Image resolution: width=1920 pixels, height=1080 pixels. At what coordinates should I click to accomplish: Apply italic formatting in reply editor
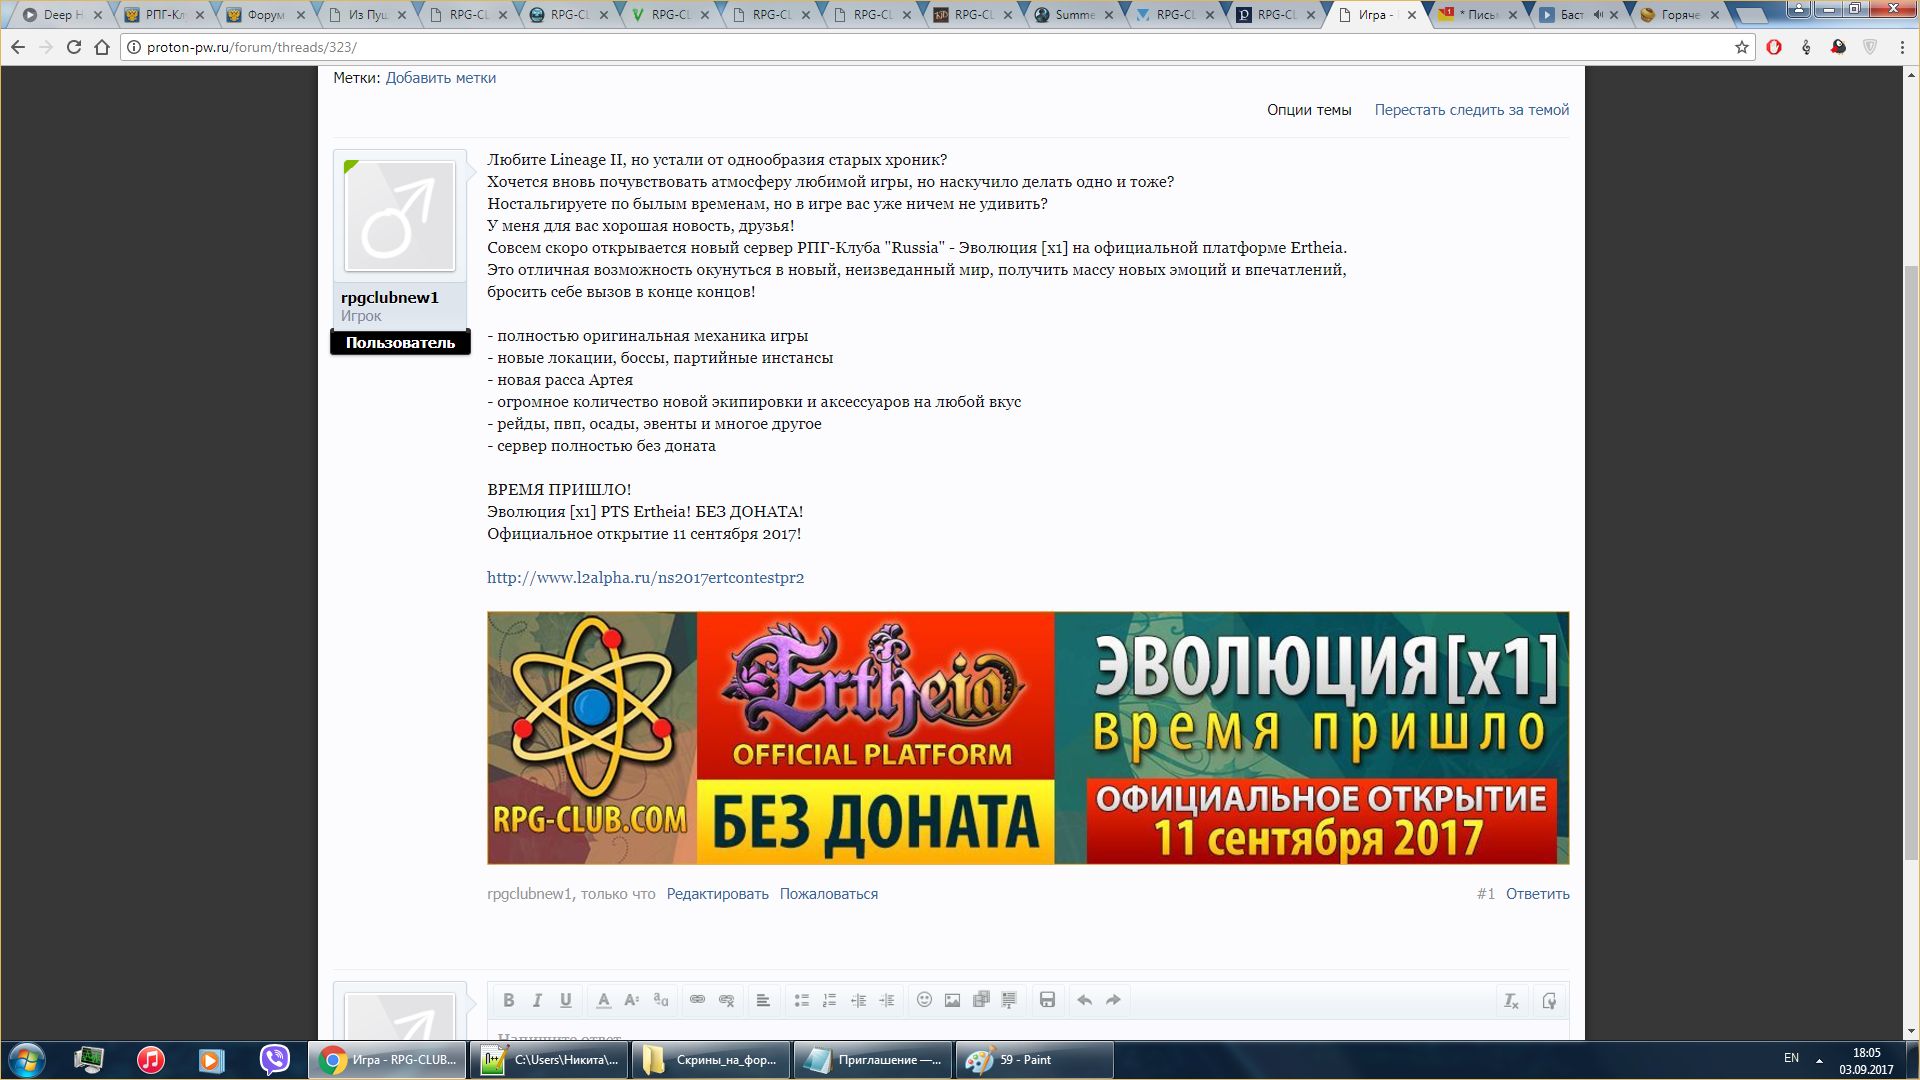[x=537, y=1000]
